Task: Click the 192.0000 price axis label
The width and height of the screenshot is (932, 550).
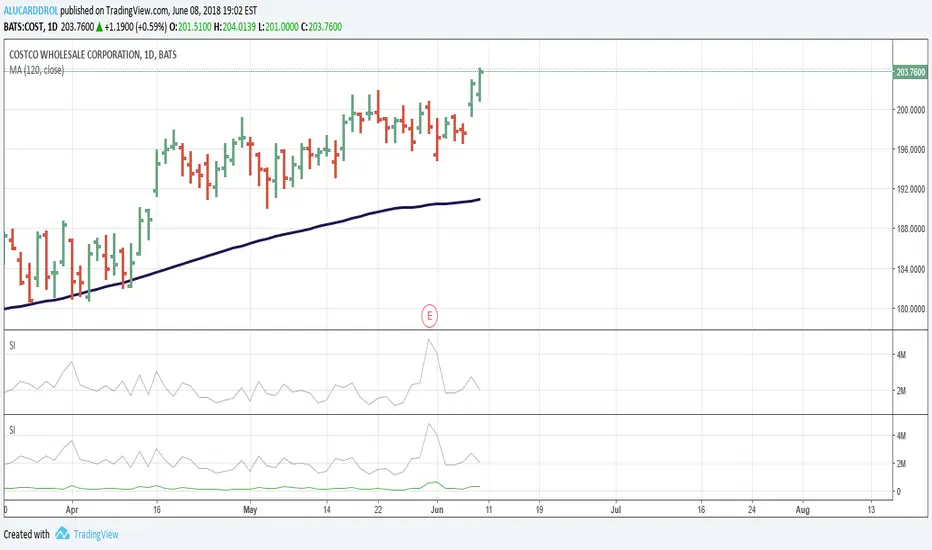Action: (911, 189)
